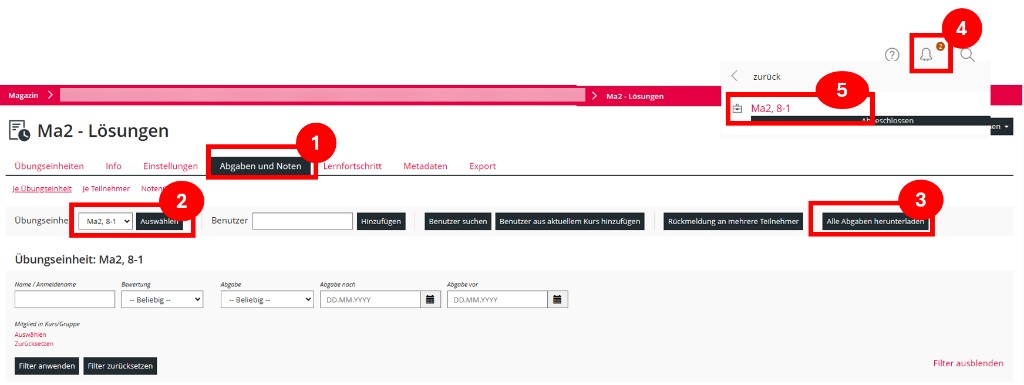Open the Bewertung Beliebig dropdown
1024x385 pixels.
pos(162,300)
